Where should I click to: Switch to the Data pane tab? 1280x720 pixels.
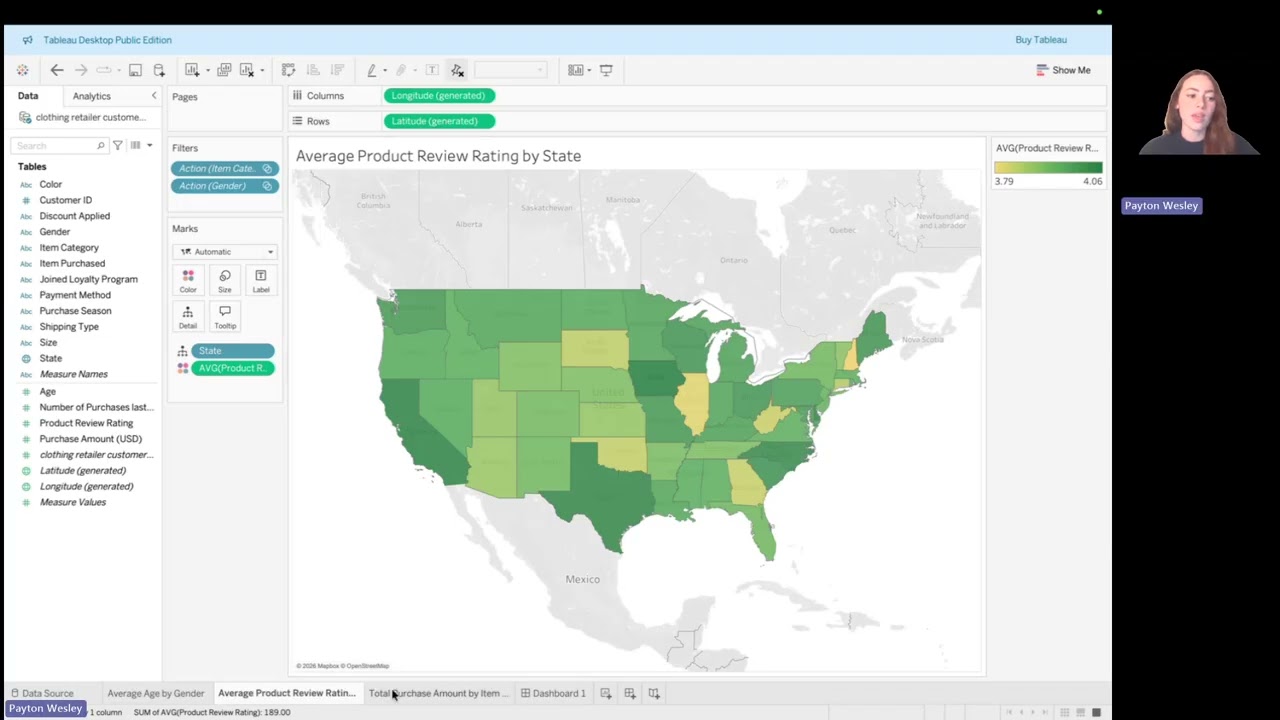point(28,96)
